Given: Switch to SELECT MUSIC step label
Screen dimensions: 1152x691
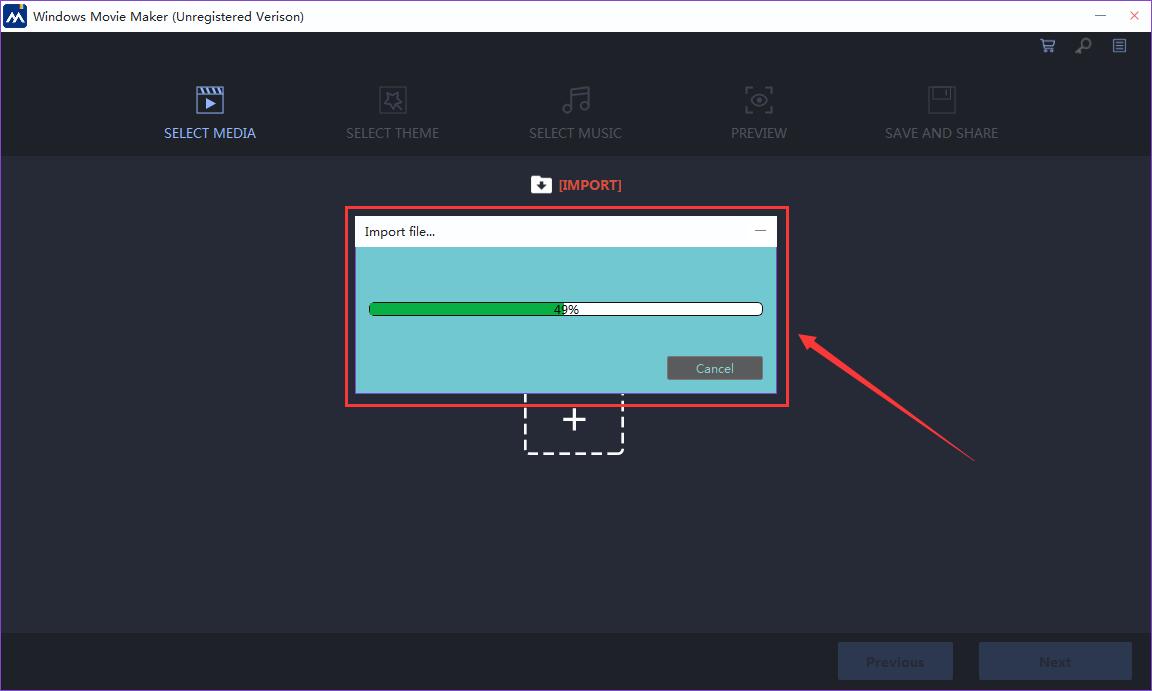Looking at the screenshot, I should (x=575, y=133).
